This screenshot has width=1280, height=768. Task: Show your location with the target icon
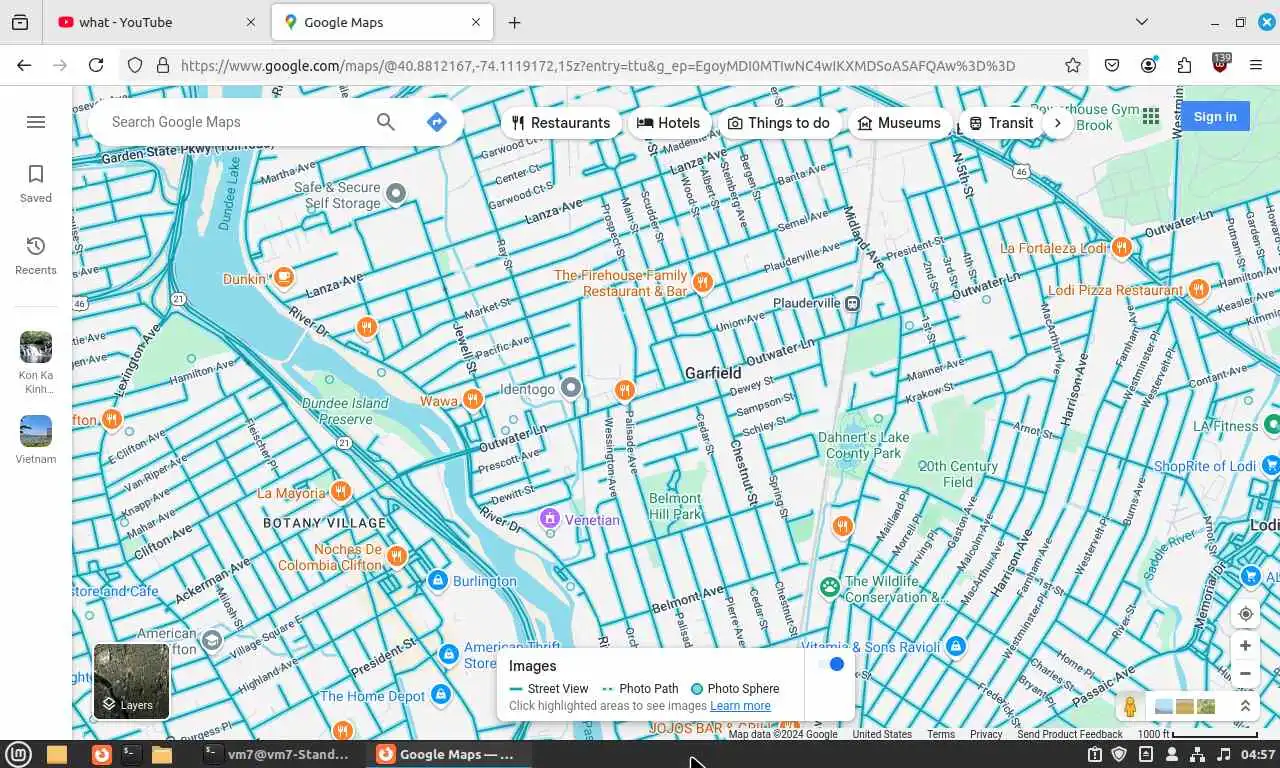click(1245, 614)
